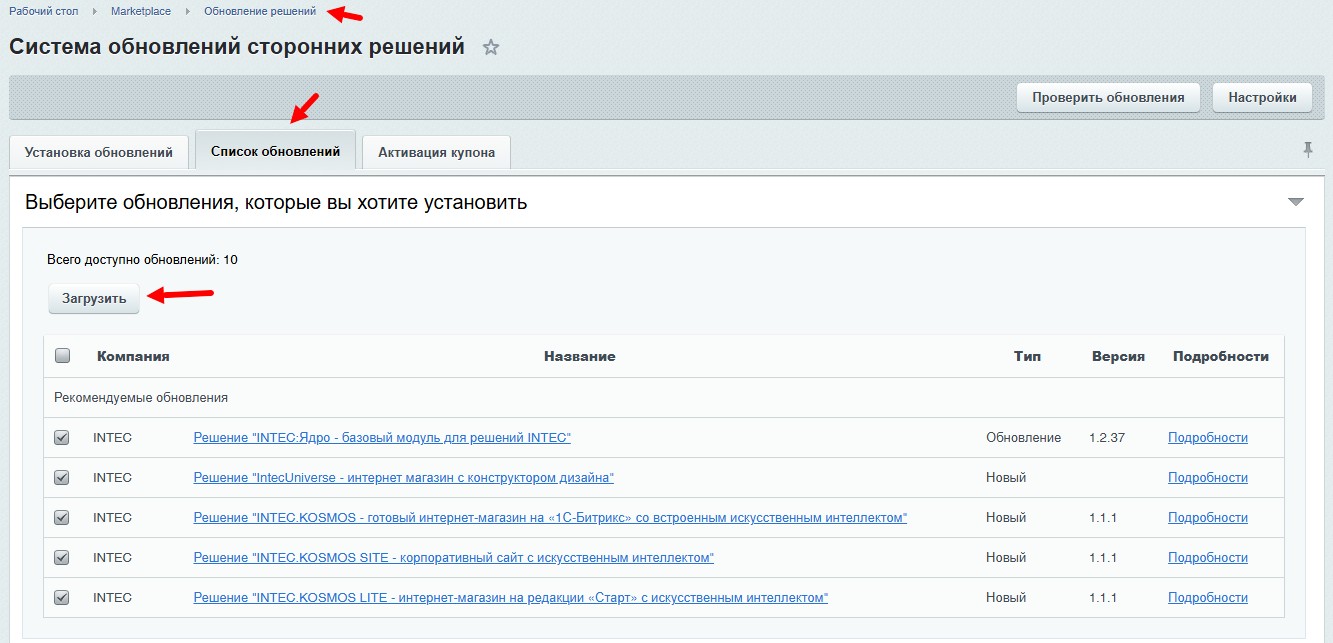Open the INTEC.KOSMOS SITE корпоративный сайт link

point(453,557)
